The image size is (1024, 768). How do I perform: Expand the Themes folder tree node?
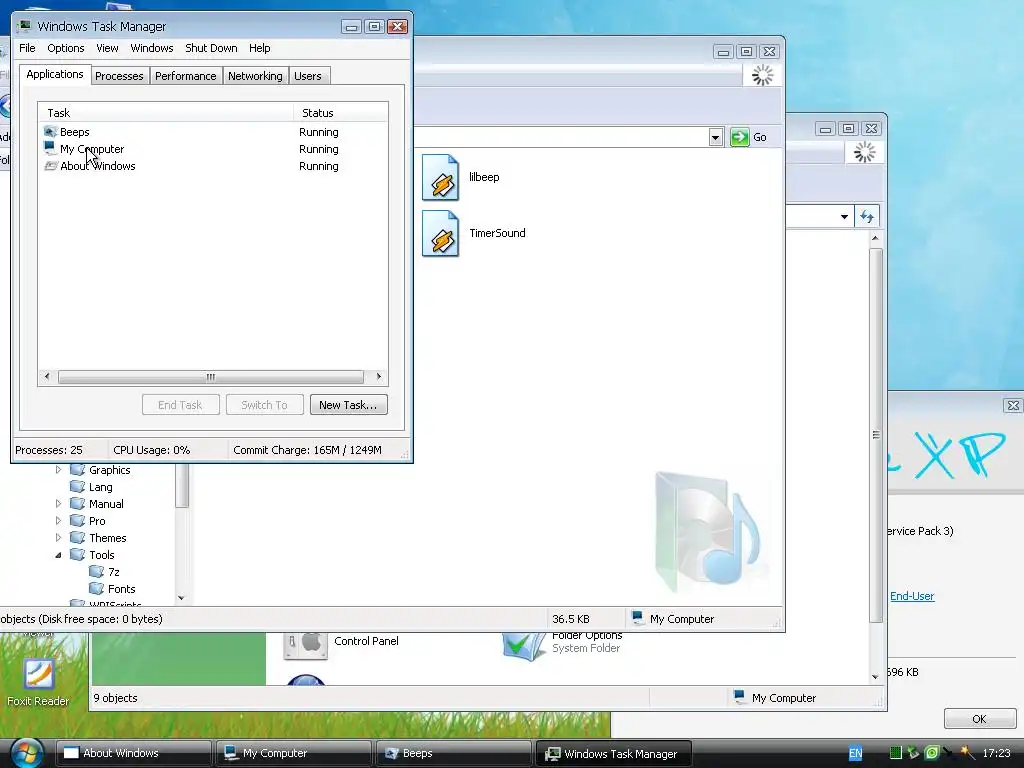pyautogui.click(x=58, y=537)
